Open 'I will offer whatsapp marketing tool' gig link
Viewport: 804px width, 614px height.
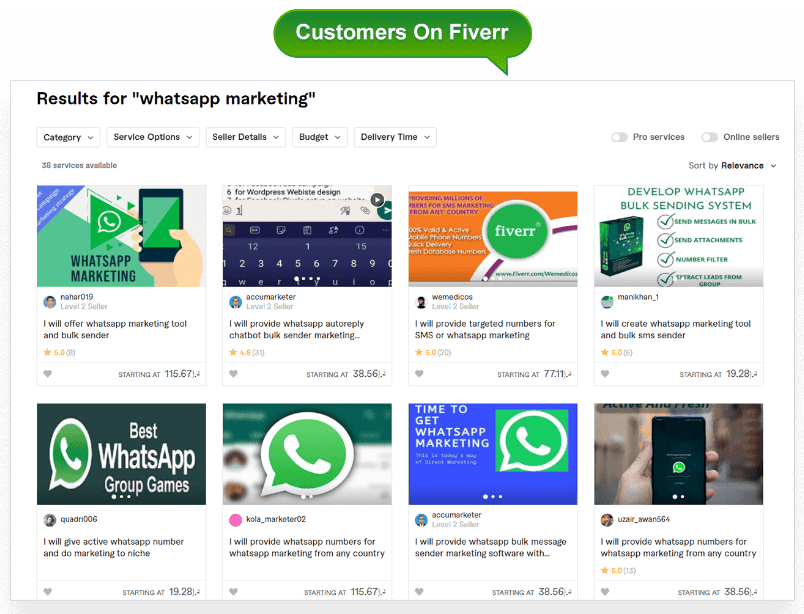115,329
